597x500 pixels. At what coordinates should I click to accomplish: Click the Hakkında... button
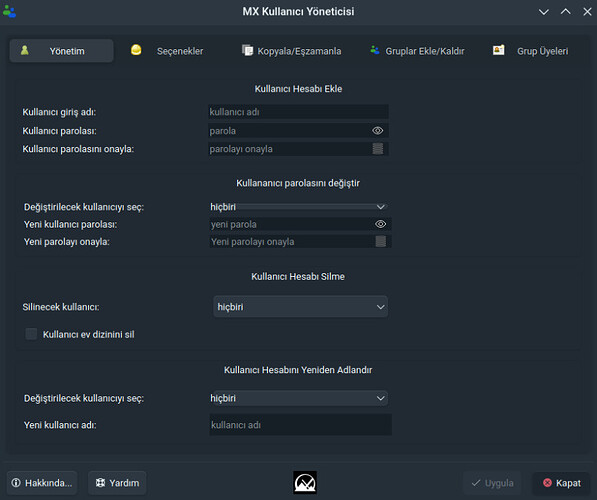[42, 483]
